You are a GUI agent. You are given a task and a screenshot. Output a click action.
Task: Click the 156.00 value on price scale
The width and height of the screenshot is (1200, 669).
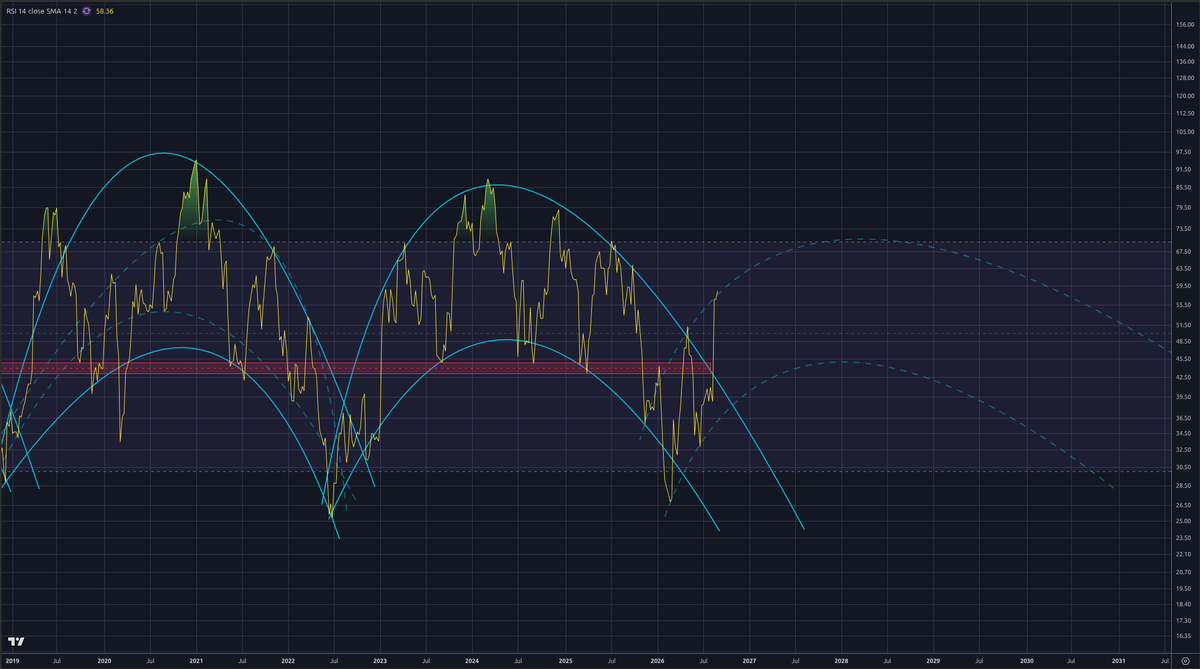1186,24
